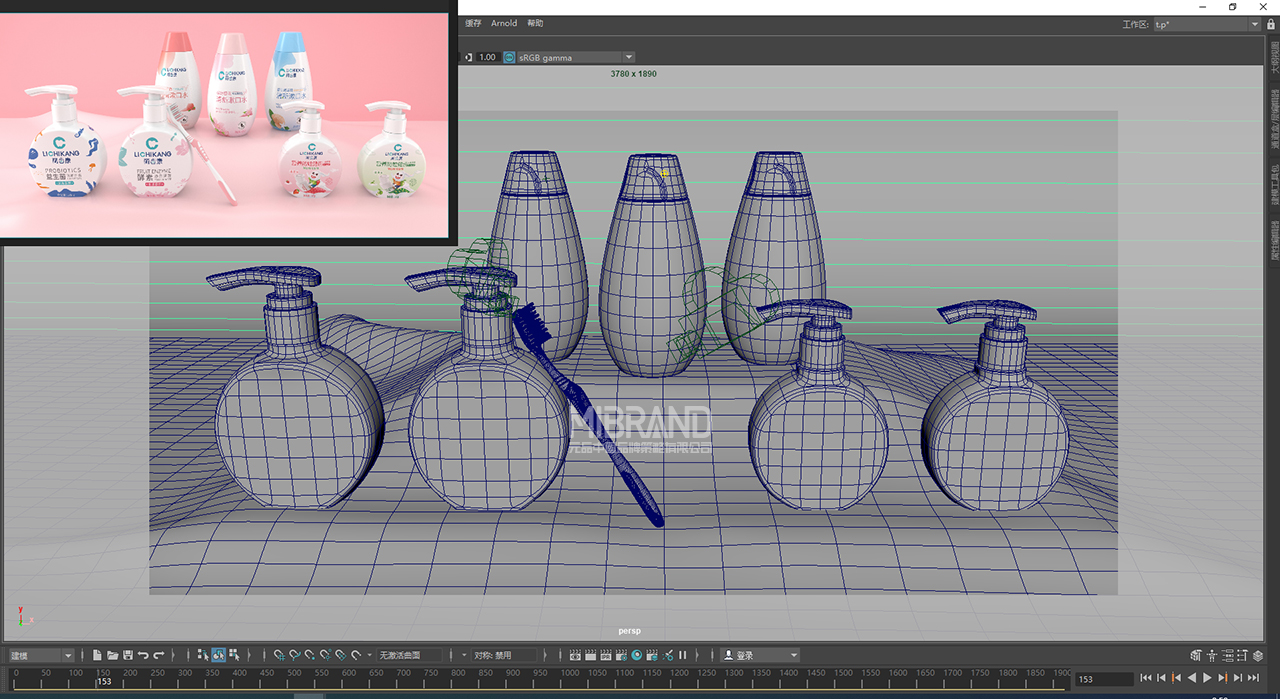Click the New Scene file icon
This screenshot has height=699, width=1280.
[x=97, y=655]
